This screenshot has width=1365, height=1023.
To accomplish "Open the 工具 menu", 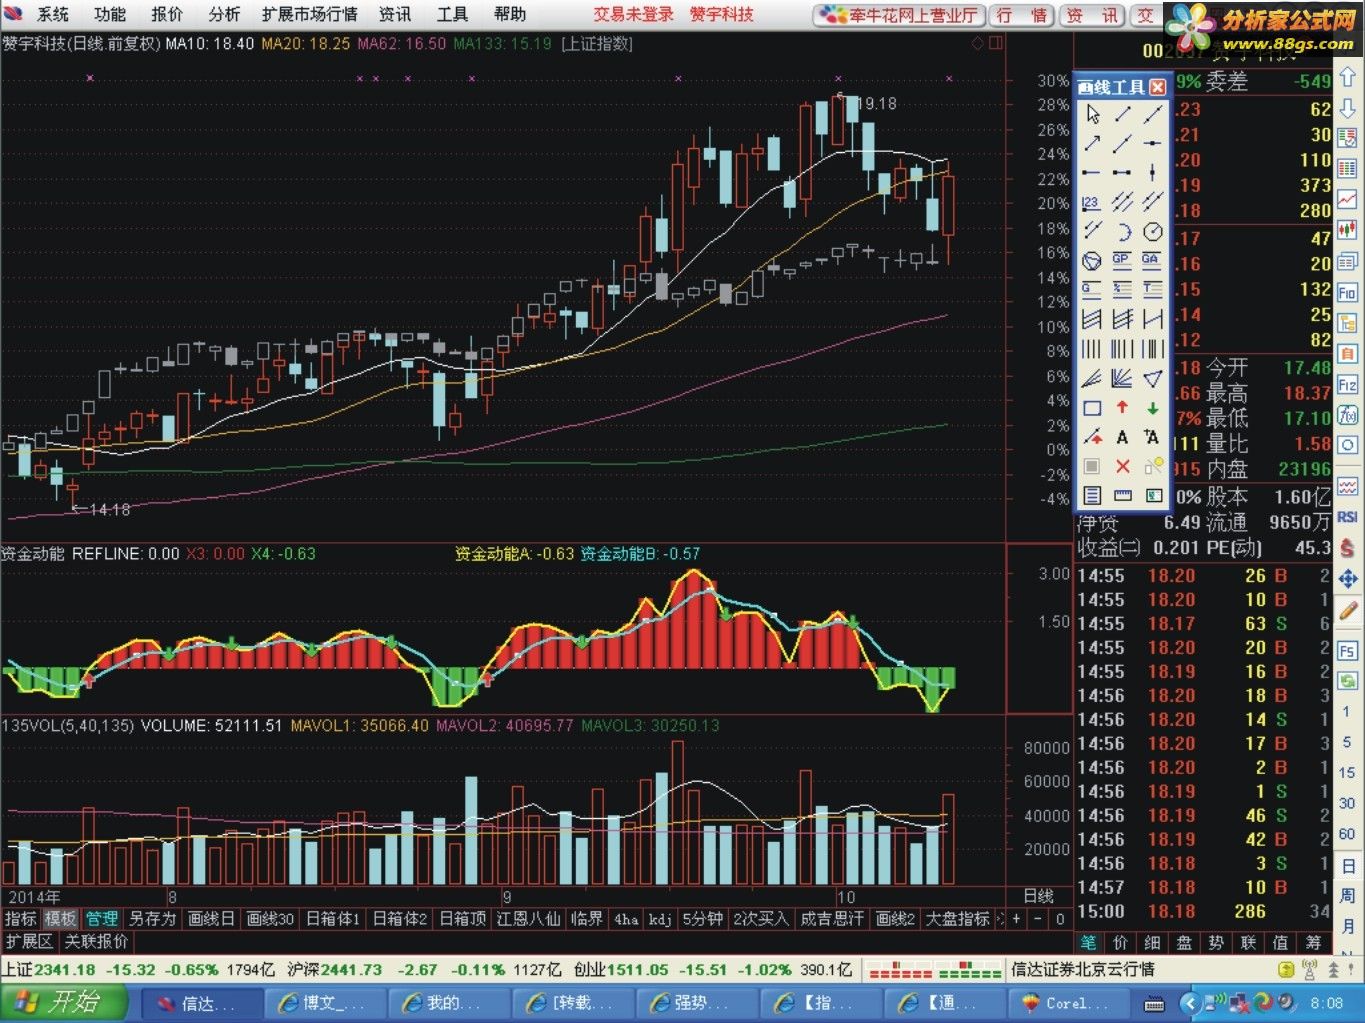I will point(452,14).
